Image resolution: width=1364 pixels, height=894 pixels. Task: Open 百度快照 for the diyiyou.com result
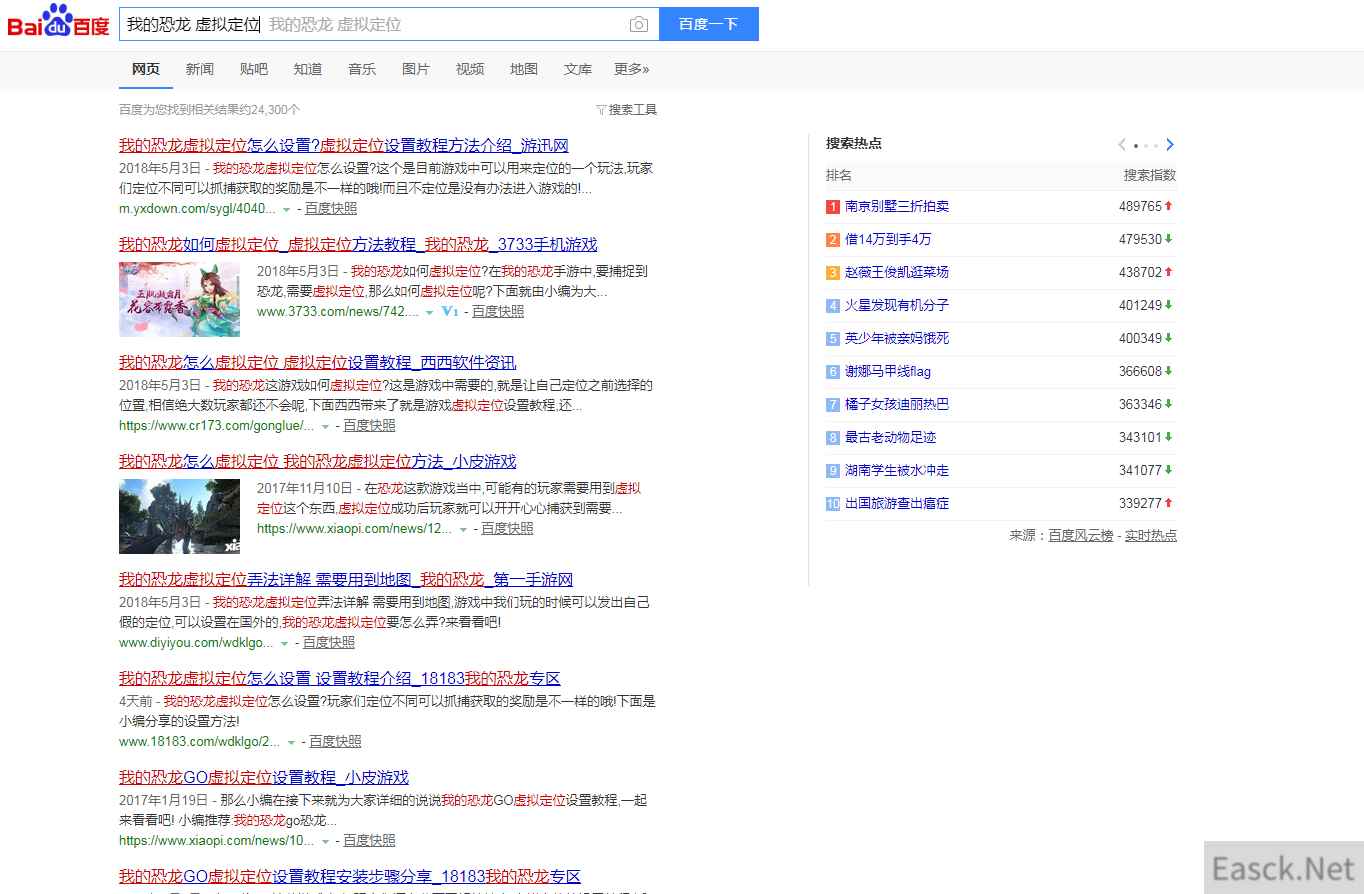click(328, 643)
